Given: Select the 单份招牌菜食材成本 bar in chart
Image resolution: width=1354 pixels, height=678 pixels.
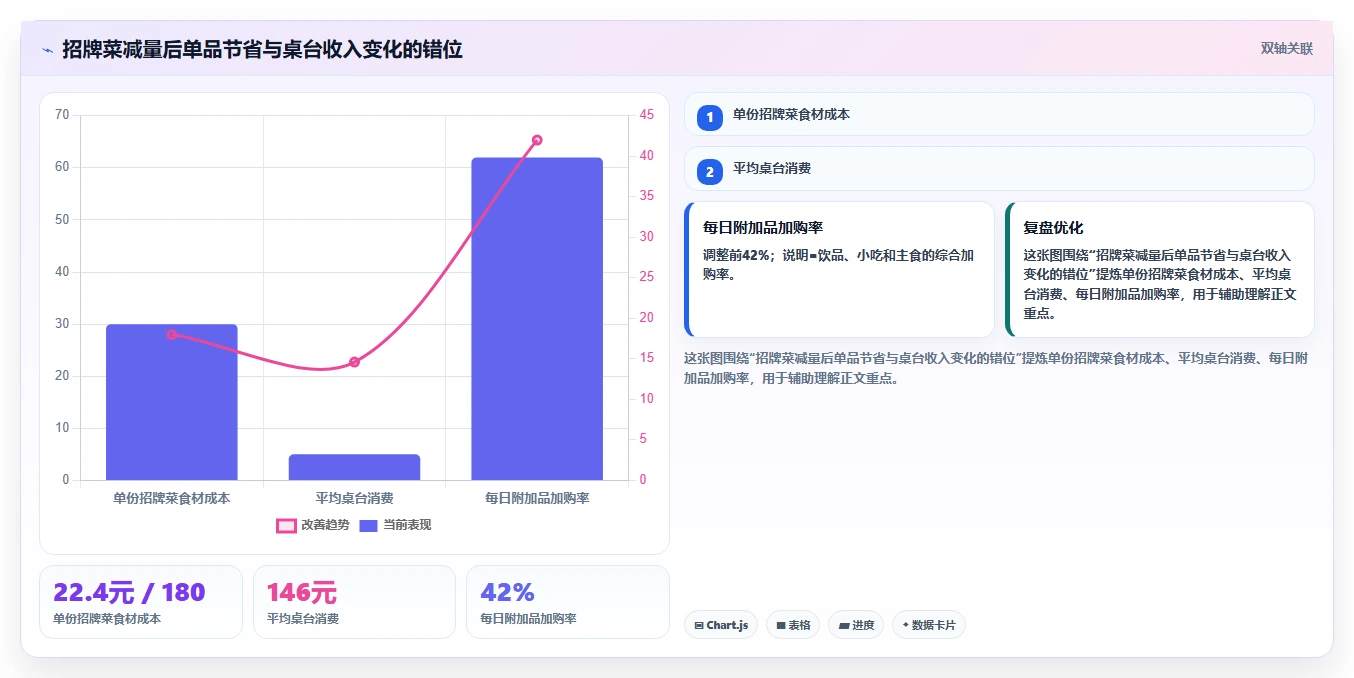Looking at the screenshot, I should (x=172, y=402).
